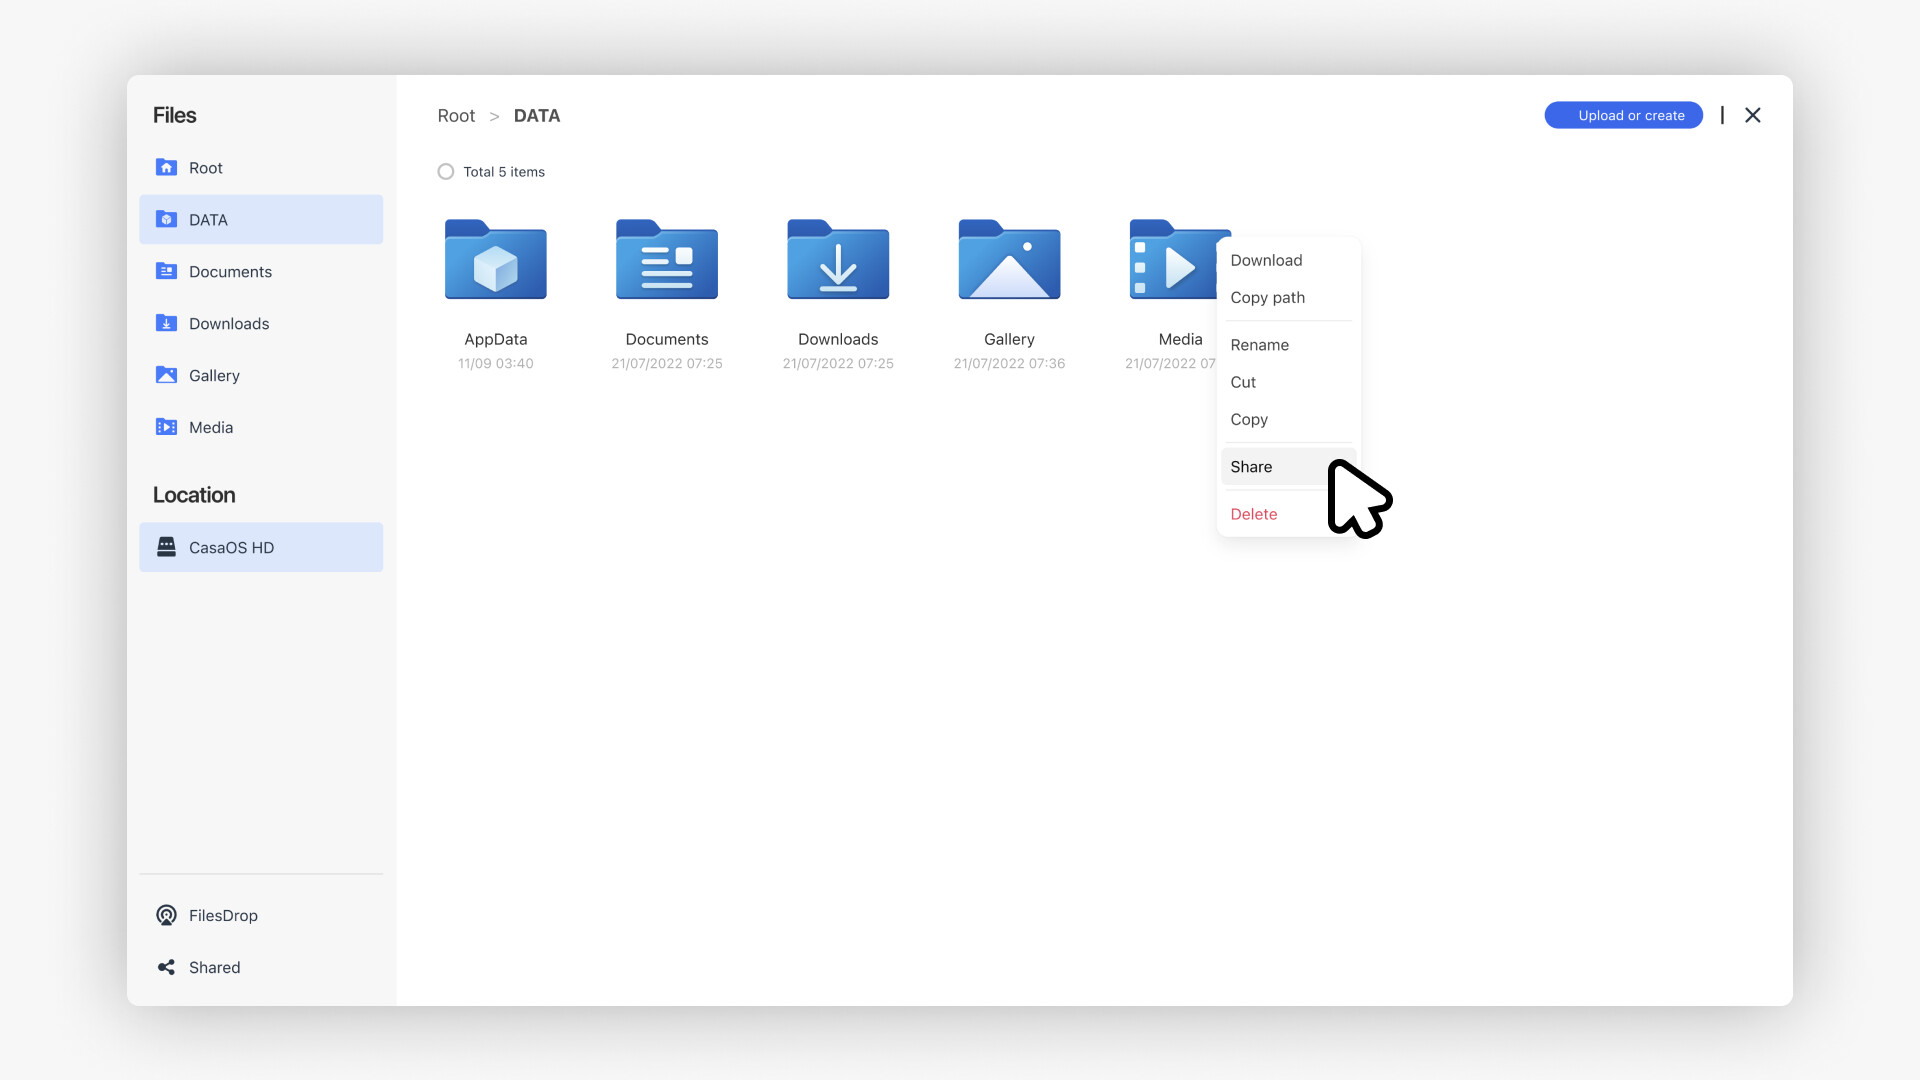Close the Files window
This screenshot has width=1920, height=1080.
[1752, 115]
